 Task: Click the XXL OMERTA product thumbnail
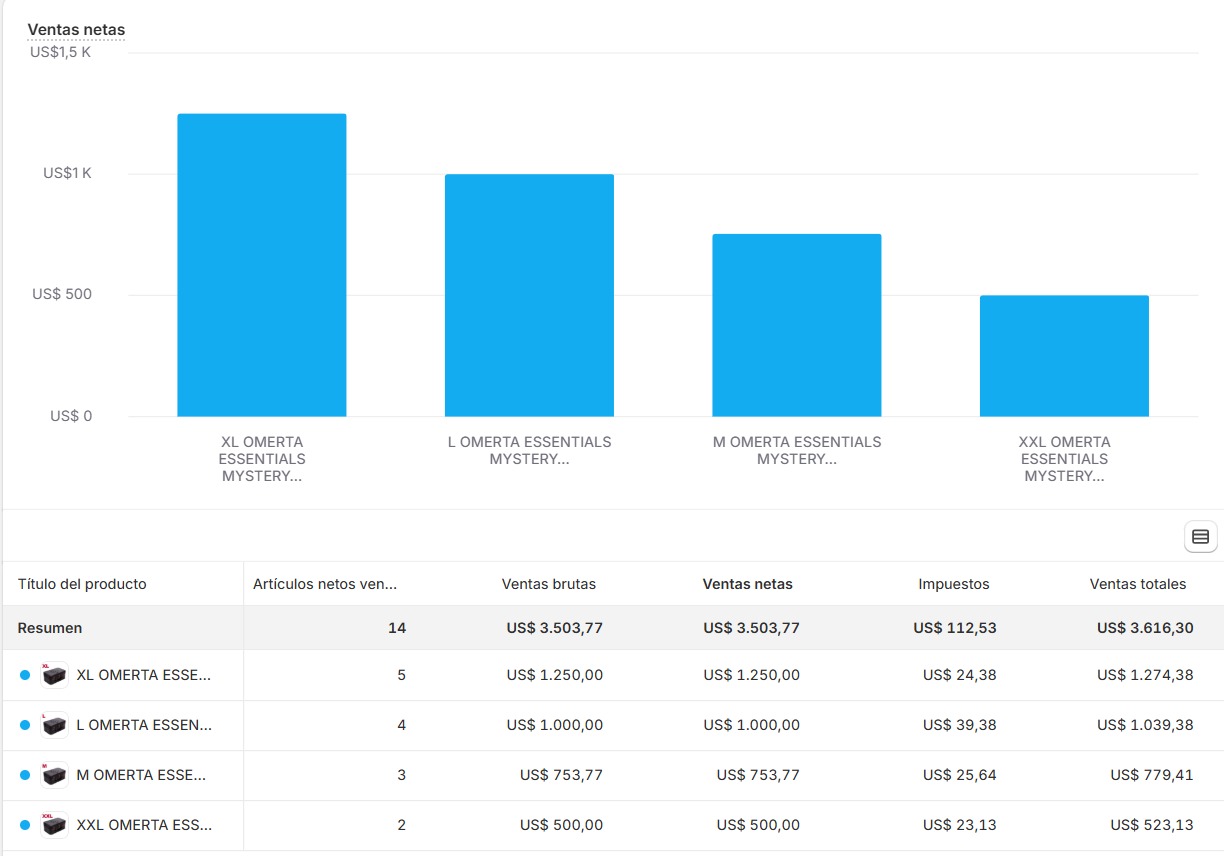coord(54,825)
